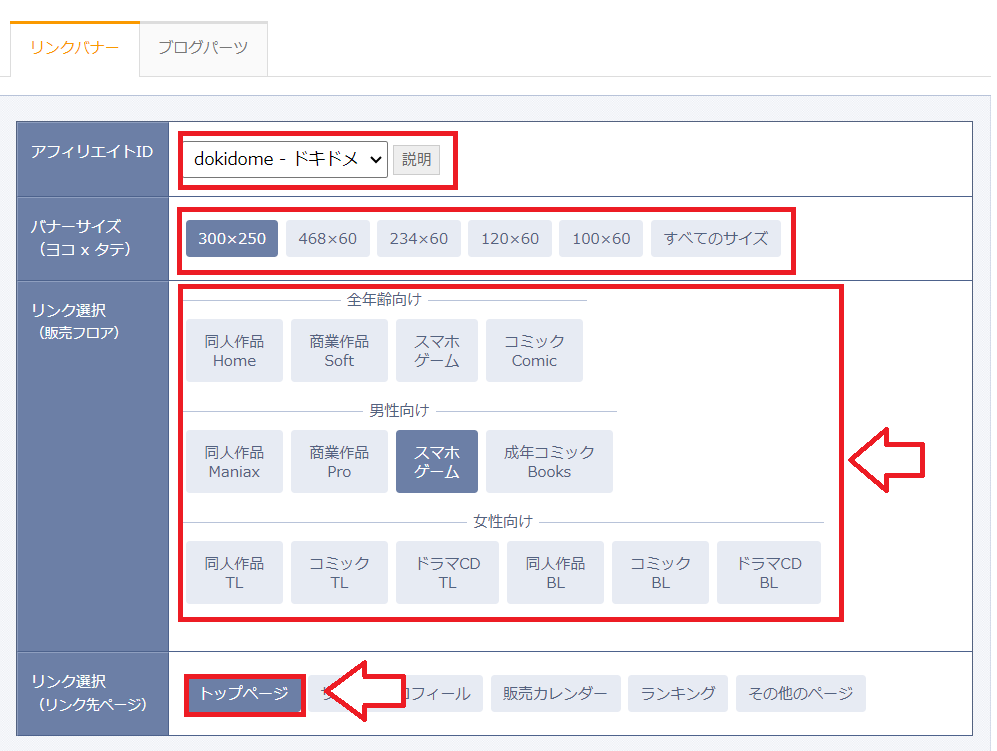
Task: Click the 女性向け section heading
Action: point(502,522)
